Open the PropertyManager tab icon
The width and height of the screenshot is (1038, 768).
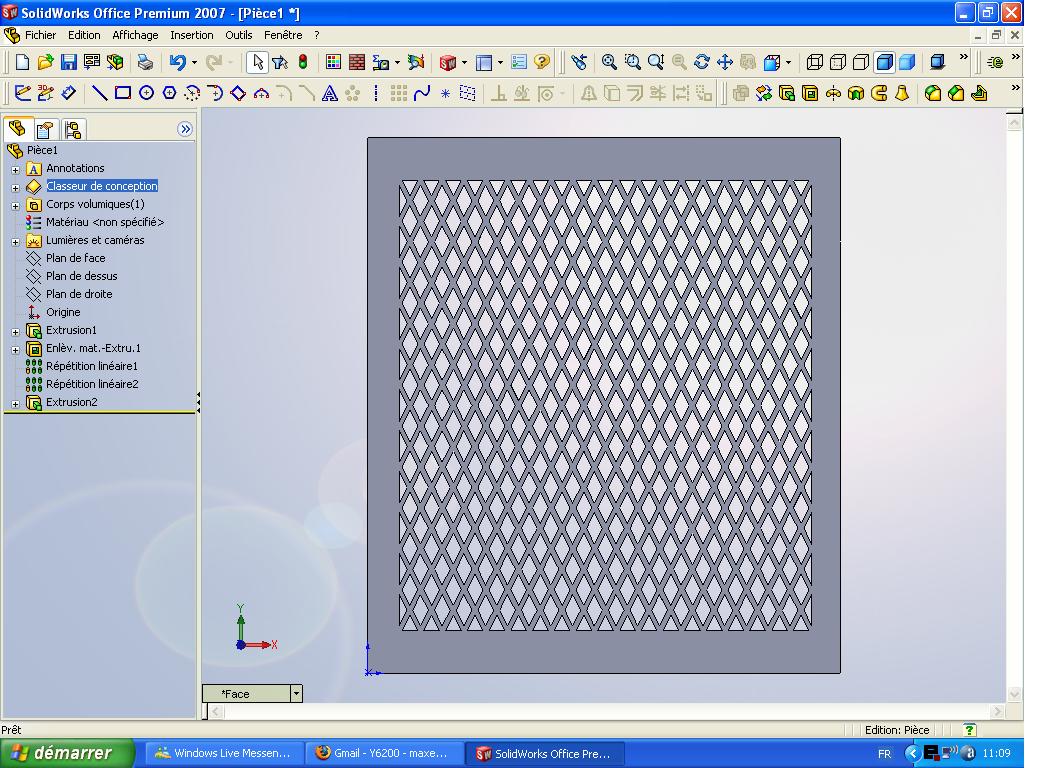[x=45, y=129]
